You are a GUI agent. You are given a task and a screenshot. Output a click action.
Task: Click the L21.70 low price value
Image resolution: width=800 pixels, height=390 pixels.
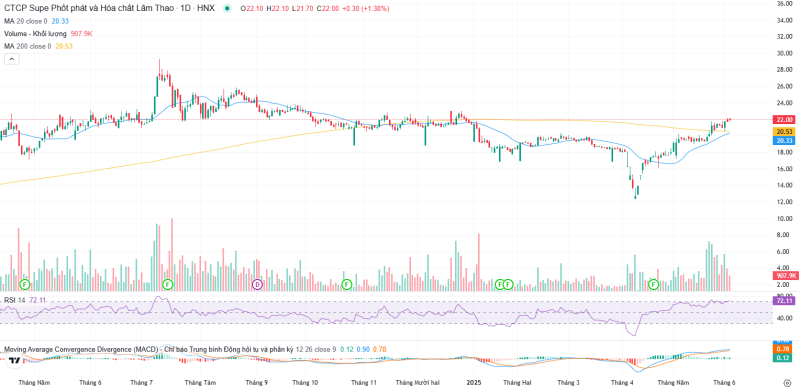coord(303,9)
